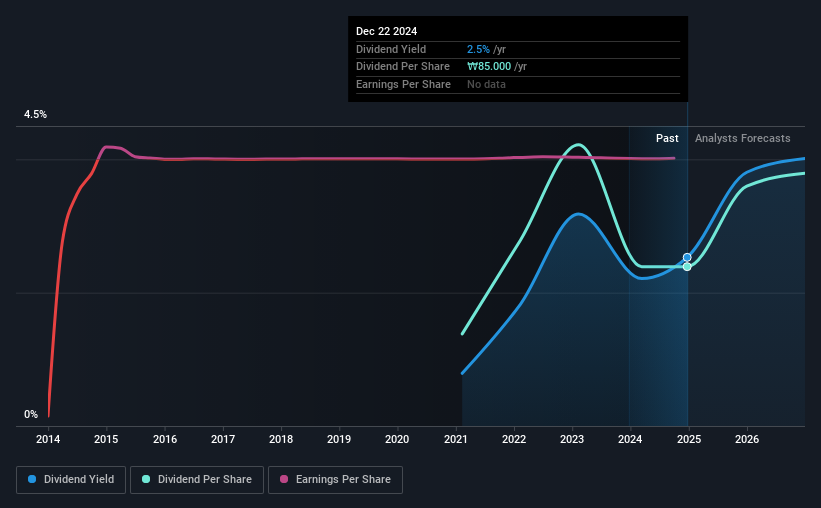Click the 2025 x-axis year label
Viewport: 821px width, 508px height.
(x=689, y=439)
